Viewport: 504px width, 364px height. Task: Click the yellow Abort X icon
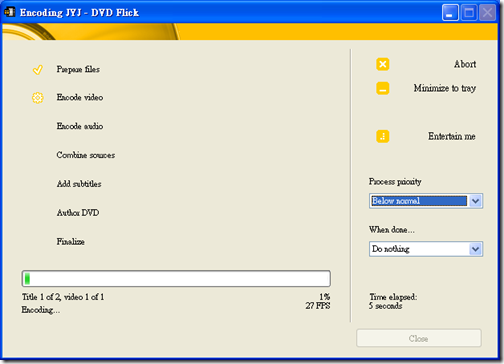point(383,64)
